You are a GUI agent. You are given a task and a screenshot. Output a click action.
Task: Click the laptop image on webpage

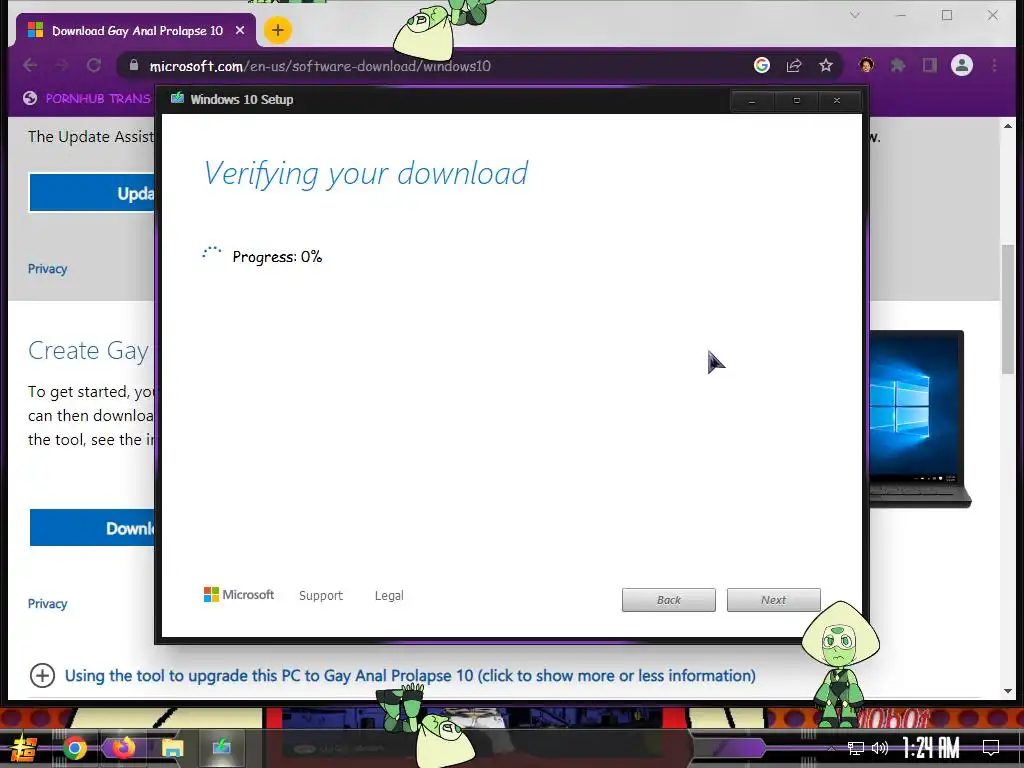pyautogui.click(x=920, y=419)
